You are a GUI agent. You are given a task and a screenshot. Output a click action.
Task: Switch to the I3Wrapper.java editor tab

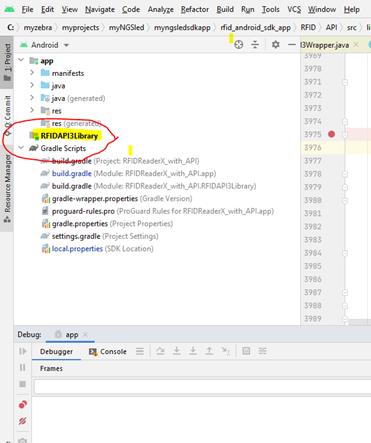coord(325,45)
